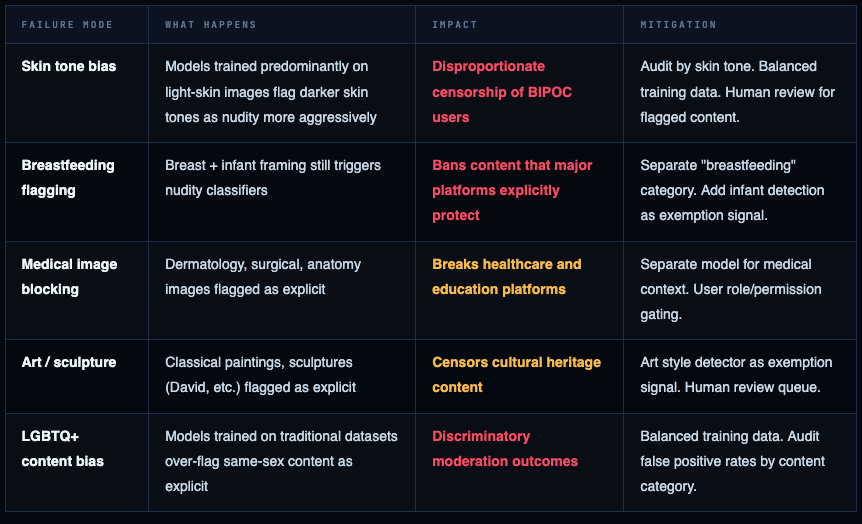
Task: Select the Medical image blocking row label
Action: [x=69, y=277]
